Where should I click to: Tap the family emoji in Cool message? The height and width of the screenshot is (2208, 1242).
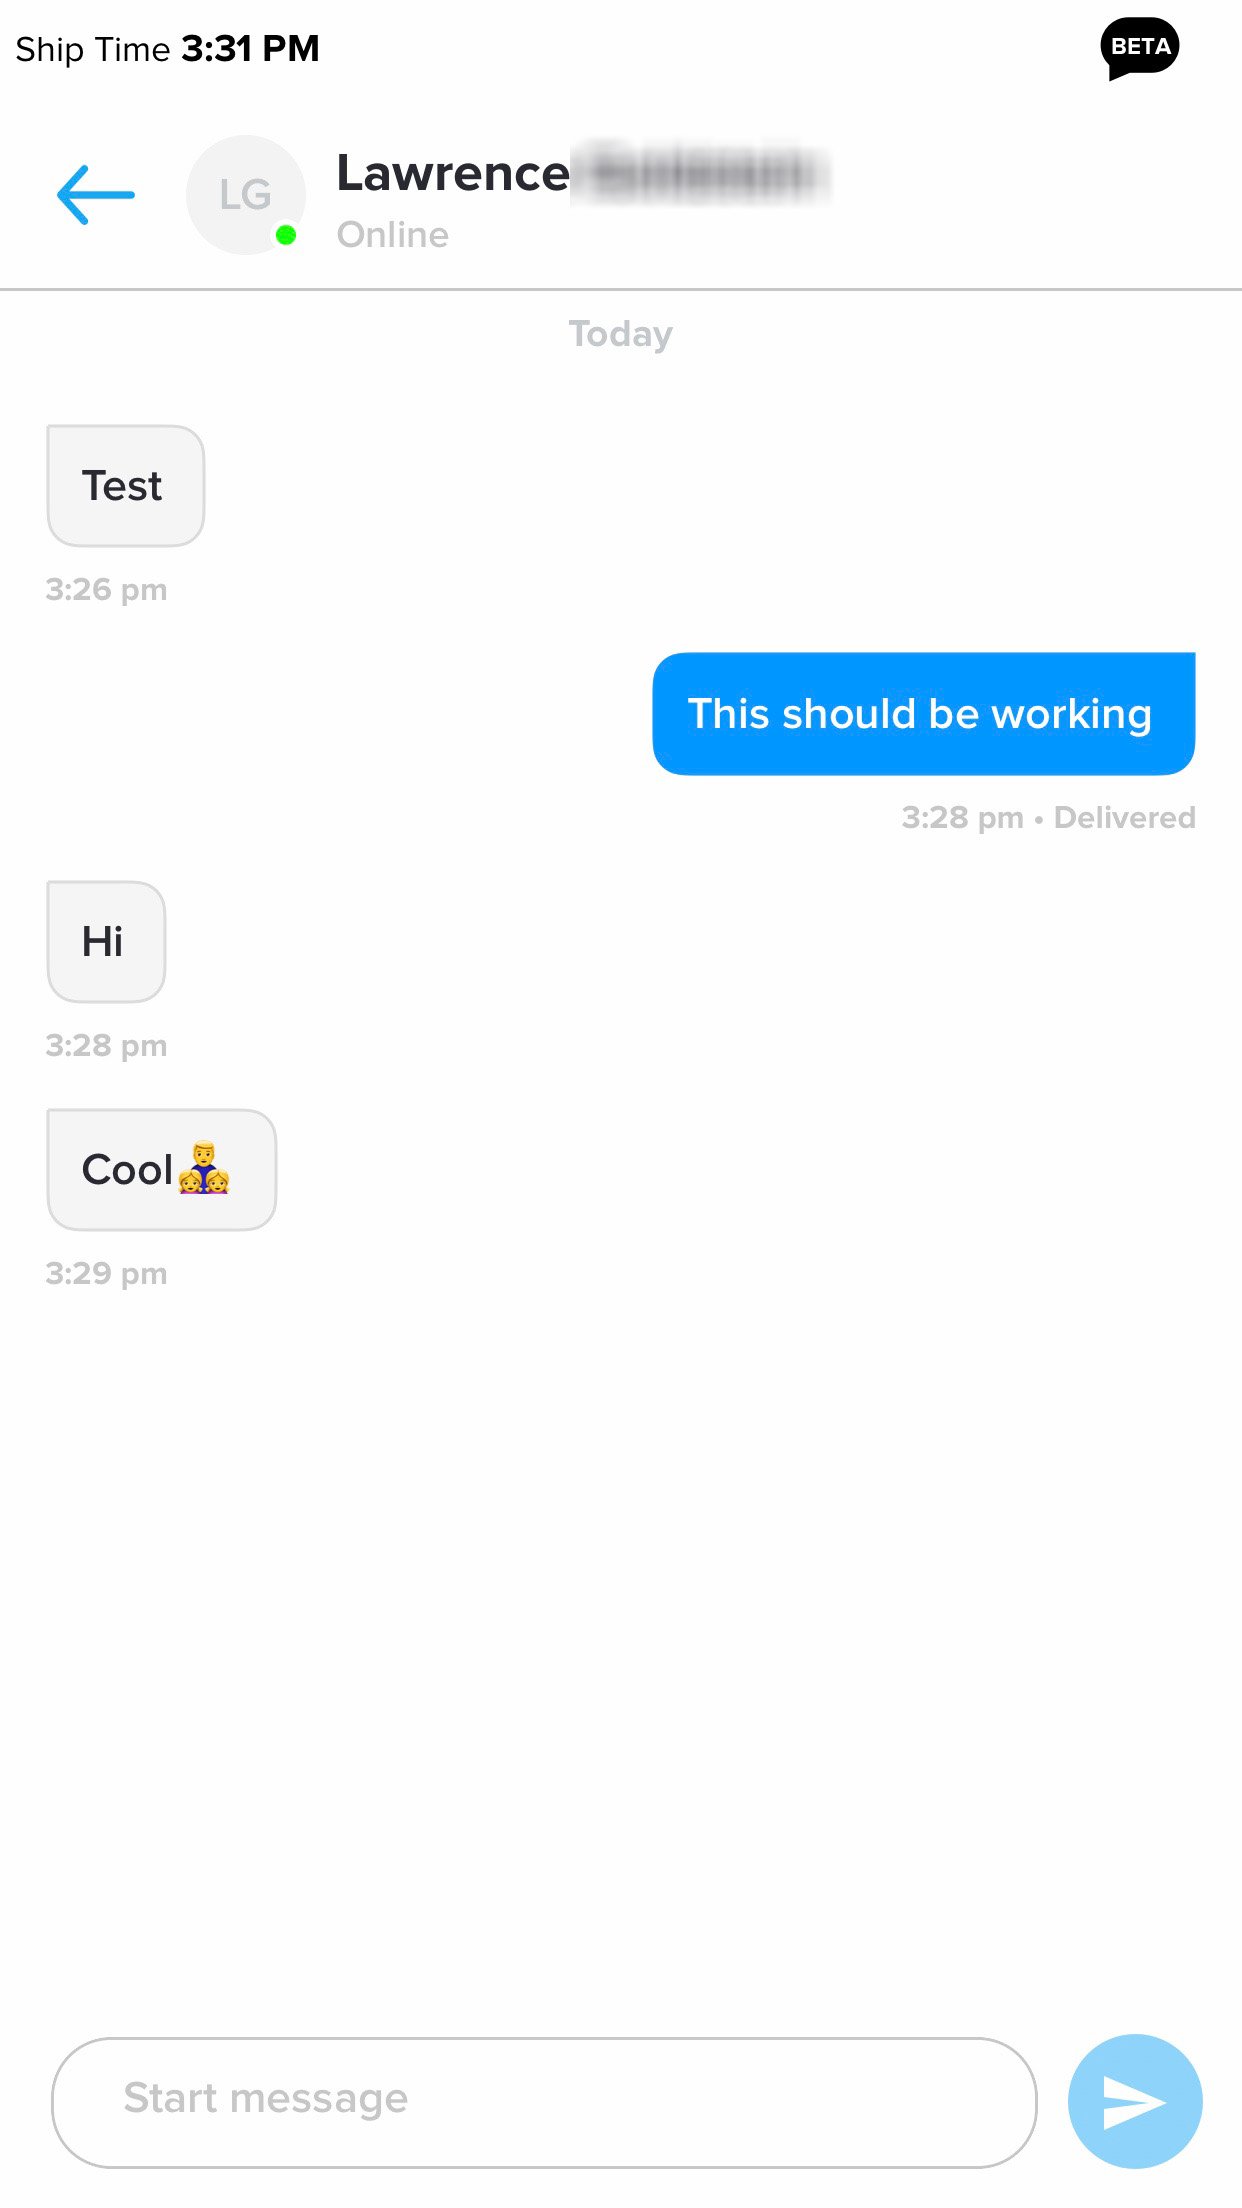pos(204,1168)
